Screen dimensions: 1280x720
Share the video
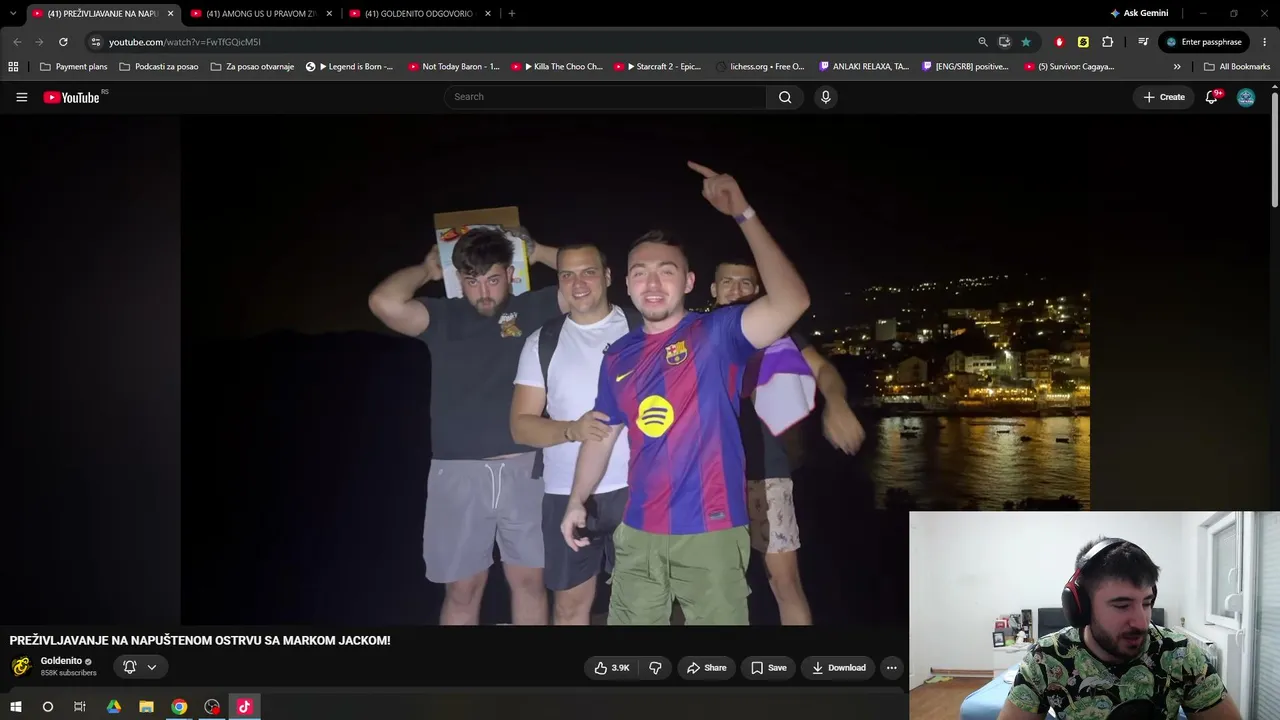pyautogui.click(x=706, y=668)
